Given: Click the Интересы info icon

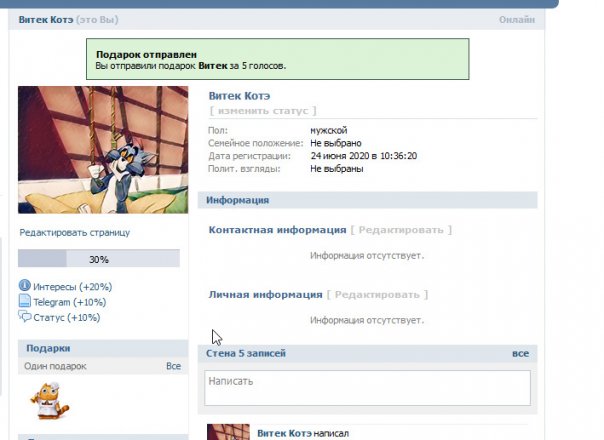Looking at the screenshot, I should (25, 285).
